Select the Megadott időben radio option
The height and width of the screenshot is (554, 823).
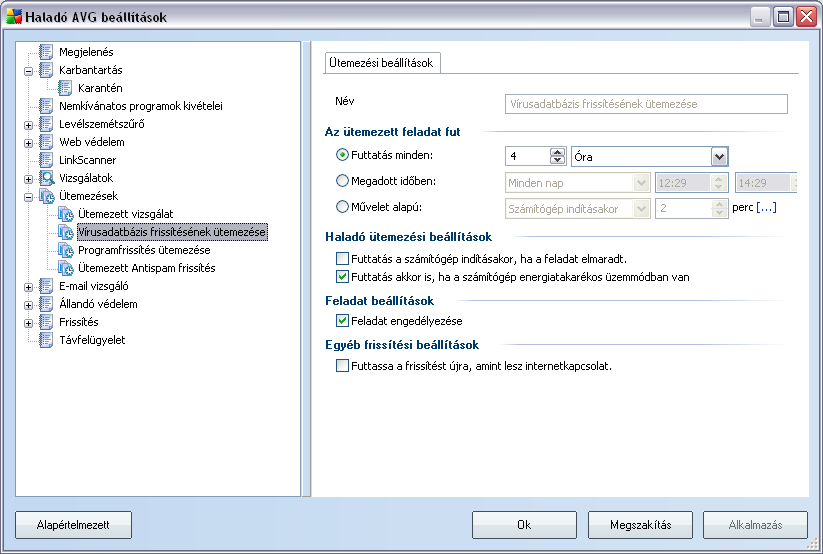point(342,181)
